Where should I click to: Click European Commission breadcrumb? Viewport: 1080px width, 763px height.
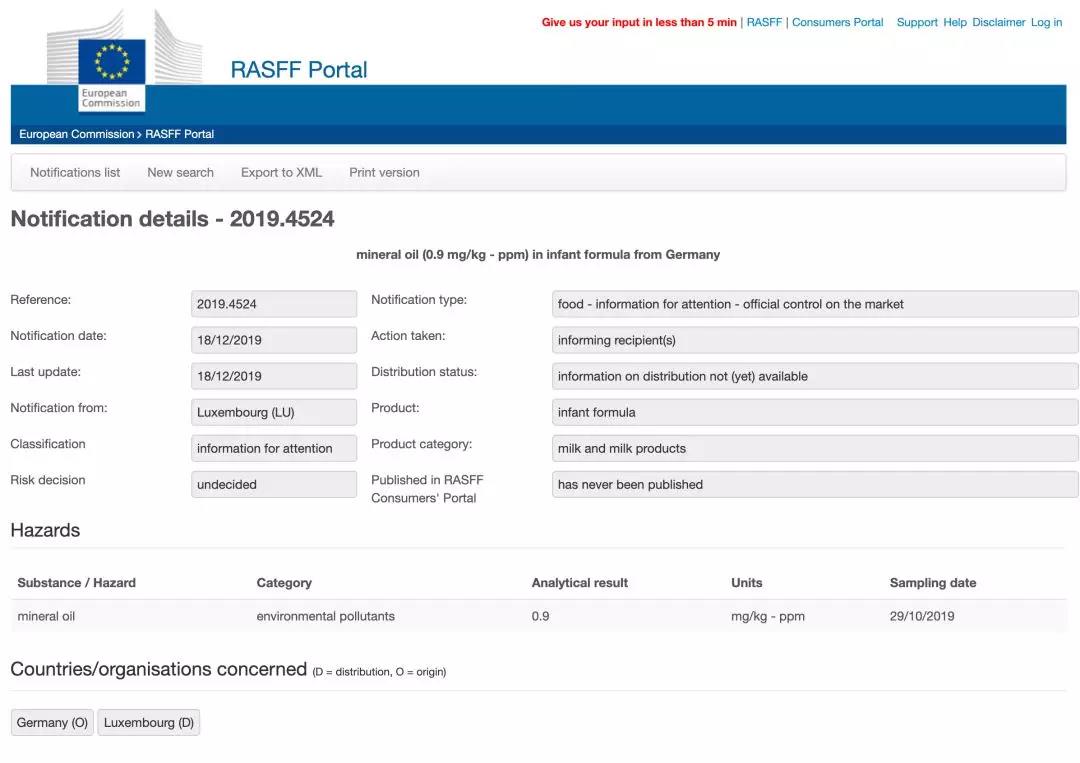(x=76, y=134)
